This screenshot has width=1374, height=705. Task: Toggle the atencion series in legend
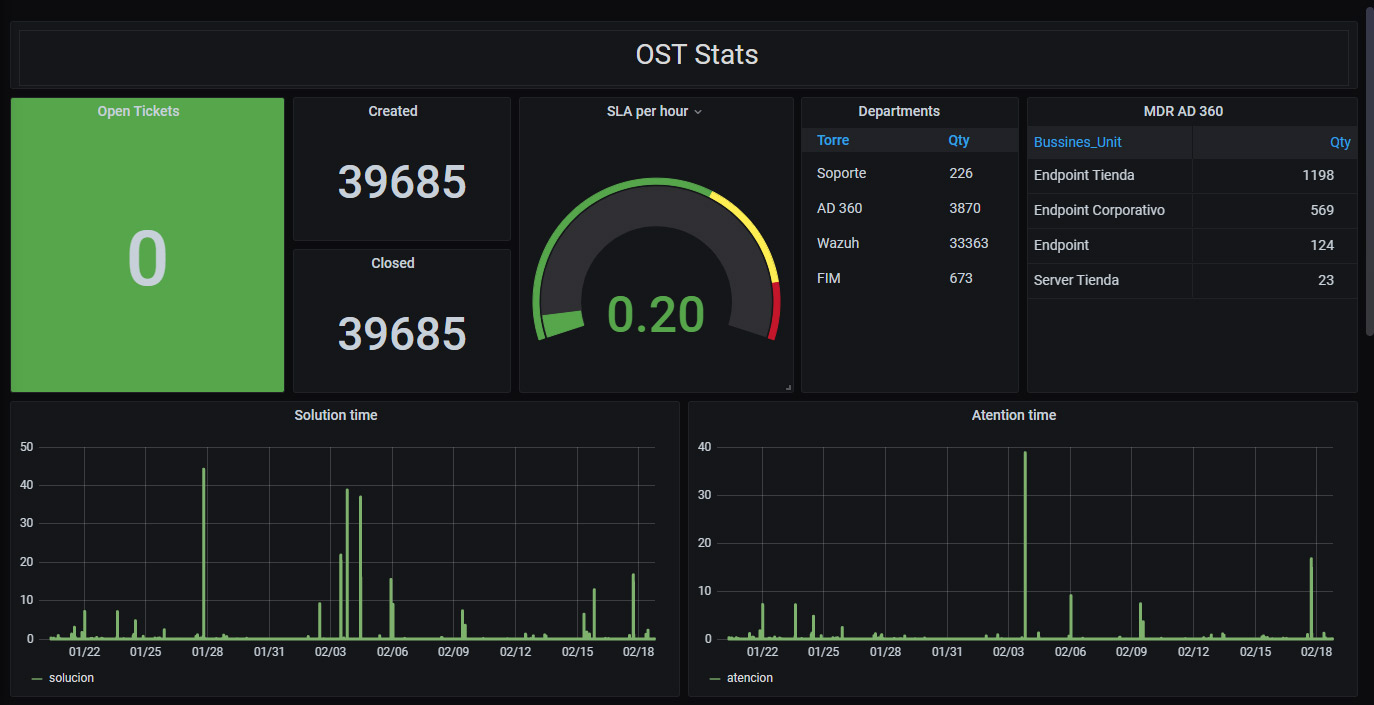(x=749, y=678)
